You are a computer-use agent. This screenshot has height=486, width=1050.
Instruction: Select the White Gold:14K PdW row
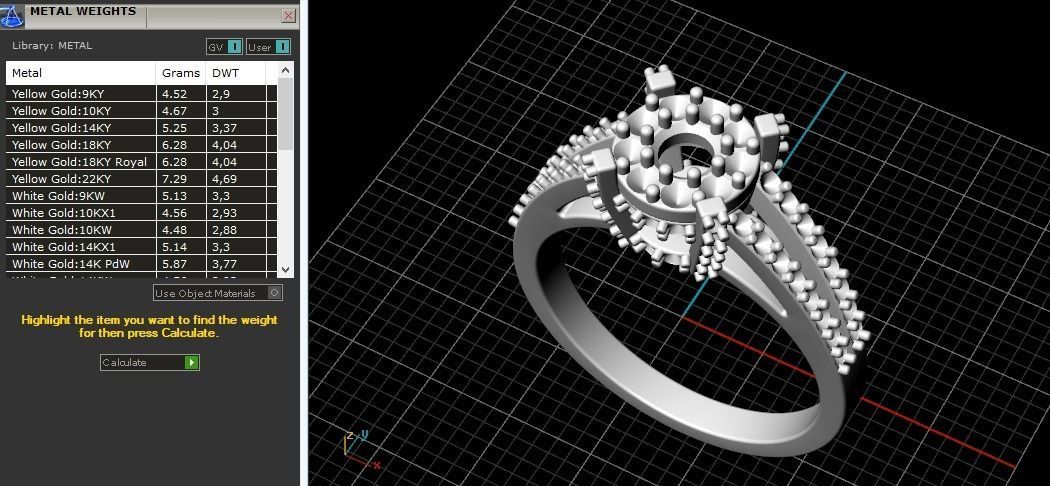tap(141, 264)
